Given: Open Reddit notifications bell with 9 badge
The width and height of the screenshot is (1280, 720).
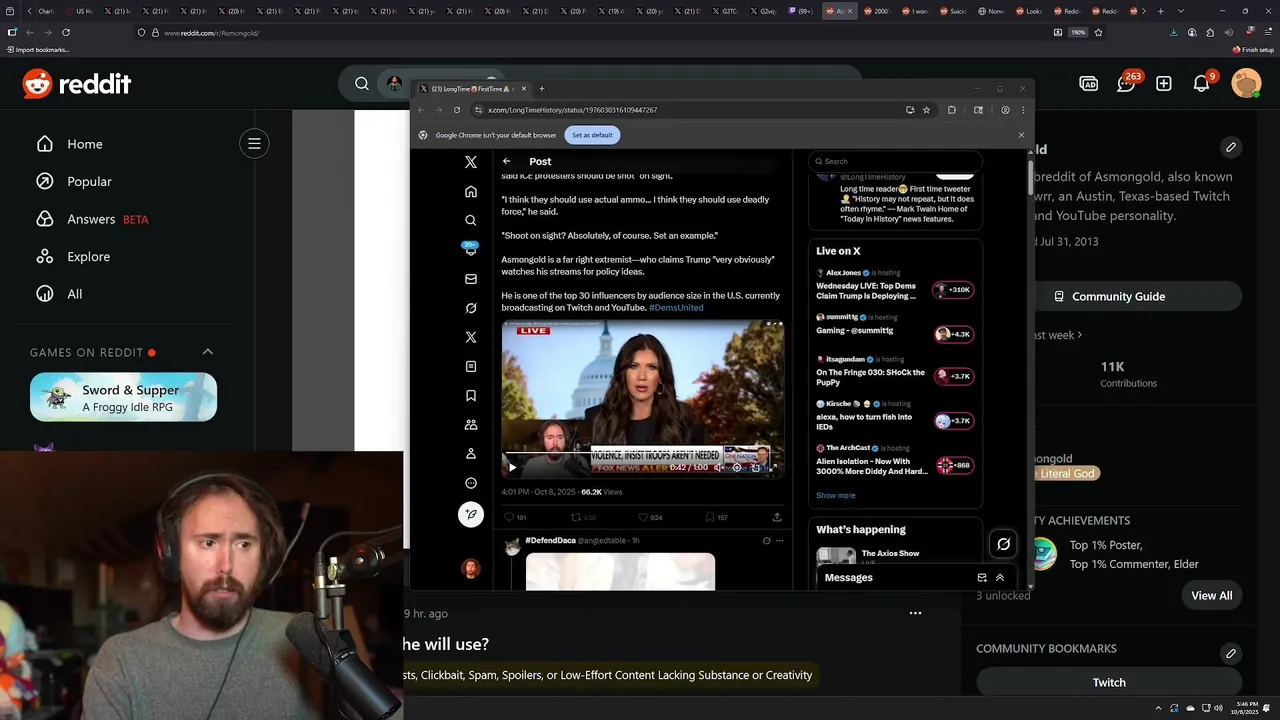Looking at the screenshot, I should (1202, 84).
